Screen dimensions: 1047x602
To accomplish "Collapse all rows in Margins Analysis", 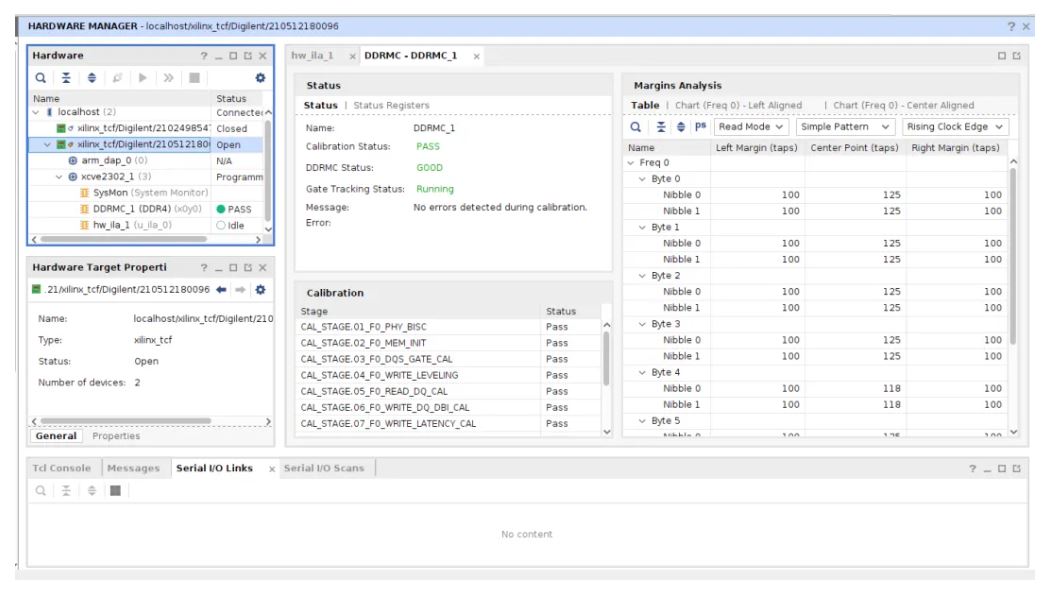I will (660, 127).
